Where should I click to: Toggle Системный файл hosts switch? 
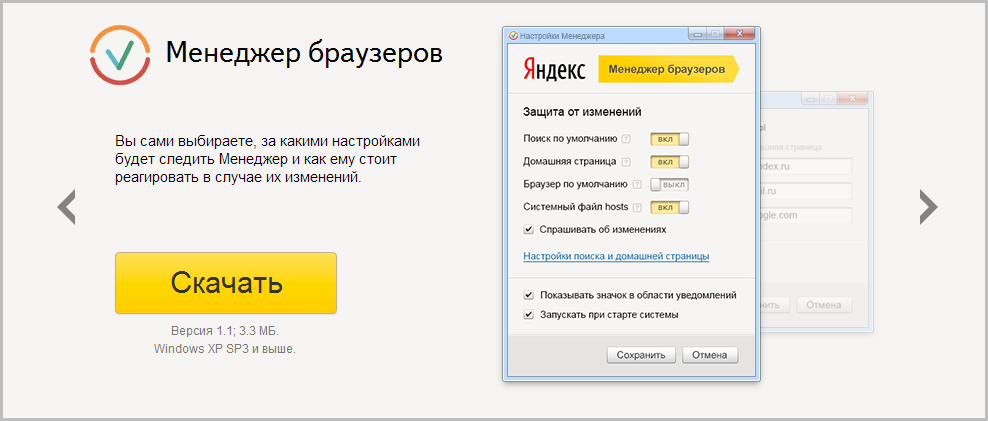click(670, 207)
